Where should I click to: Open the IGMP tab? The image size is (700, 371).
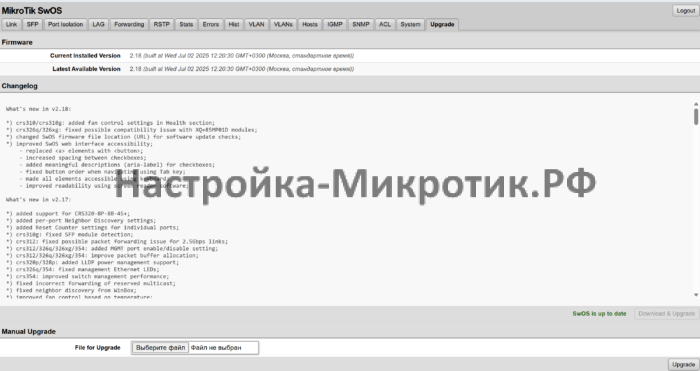(335, 25)
